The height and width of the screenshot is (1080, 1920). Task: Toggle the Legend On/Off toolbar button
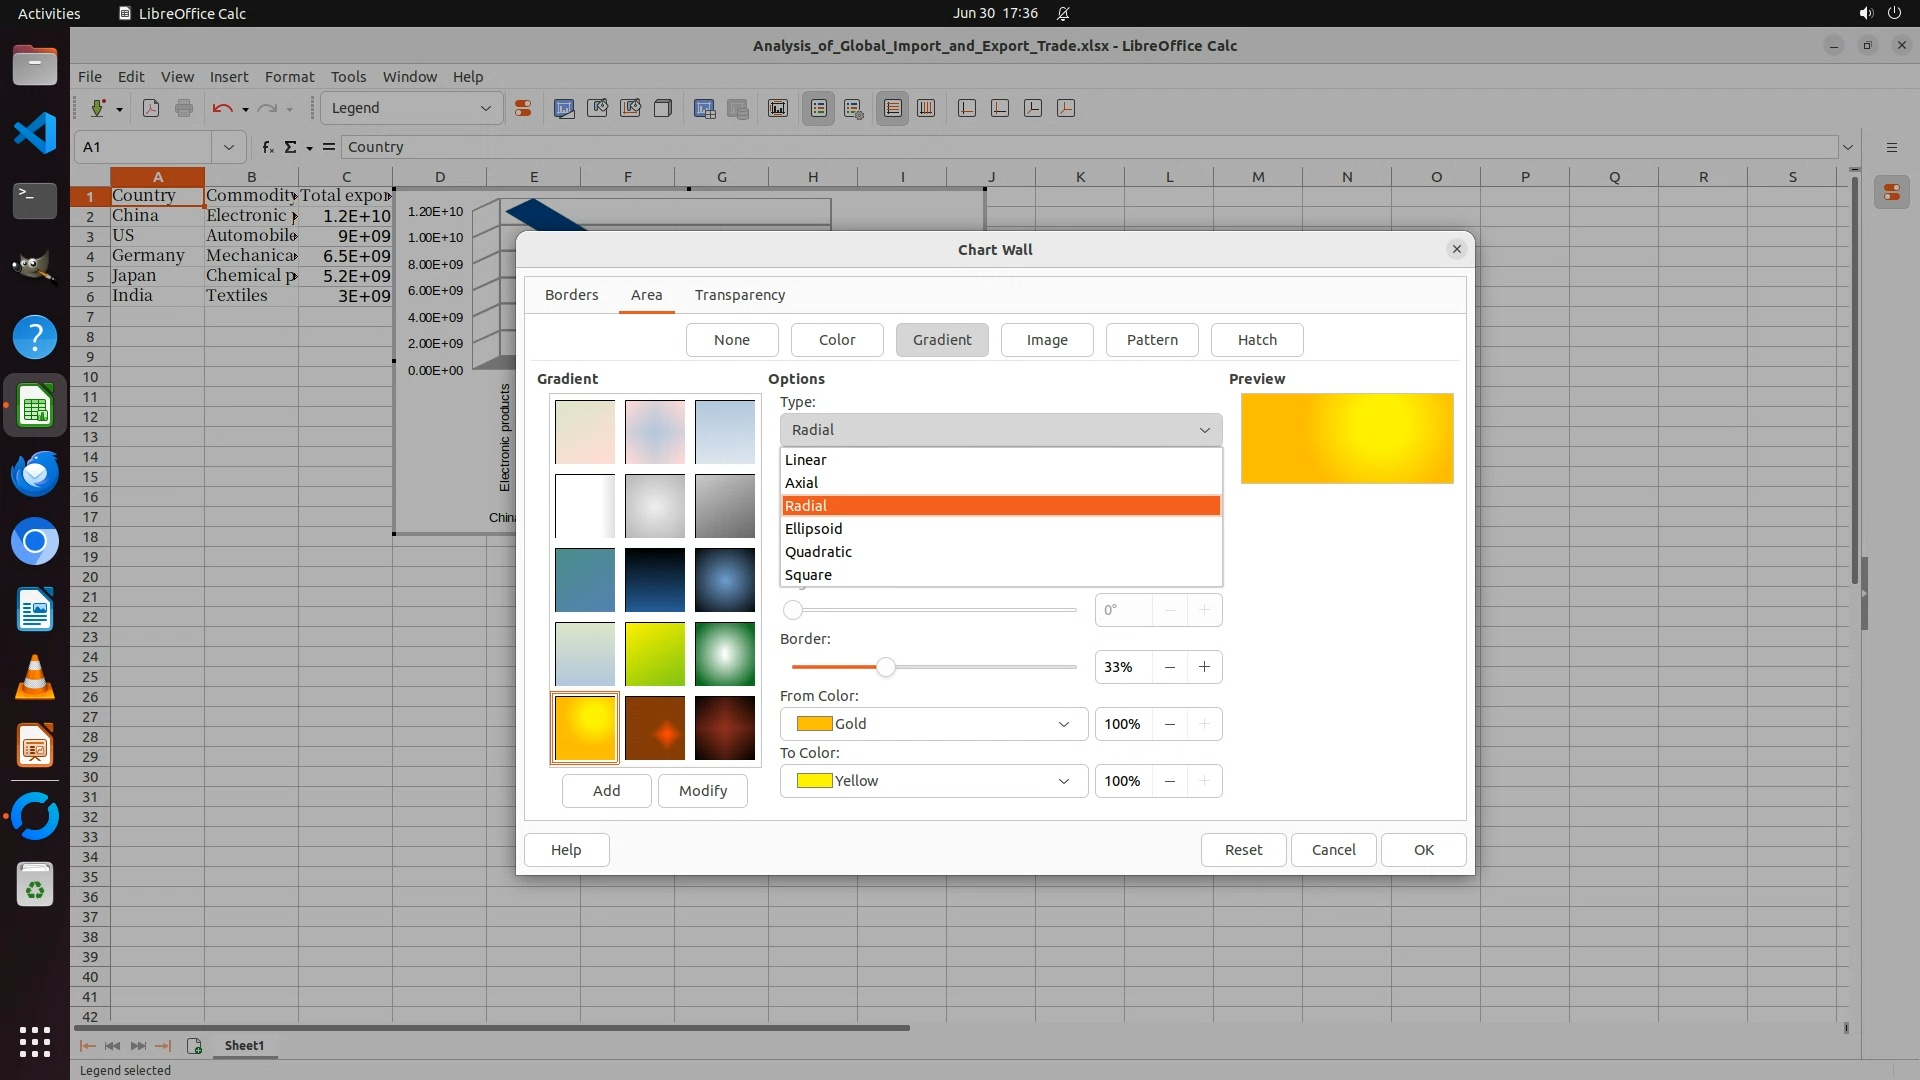click(818, 108)
